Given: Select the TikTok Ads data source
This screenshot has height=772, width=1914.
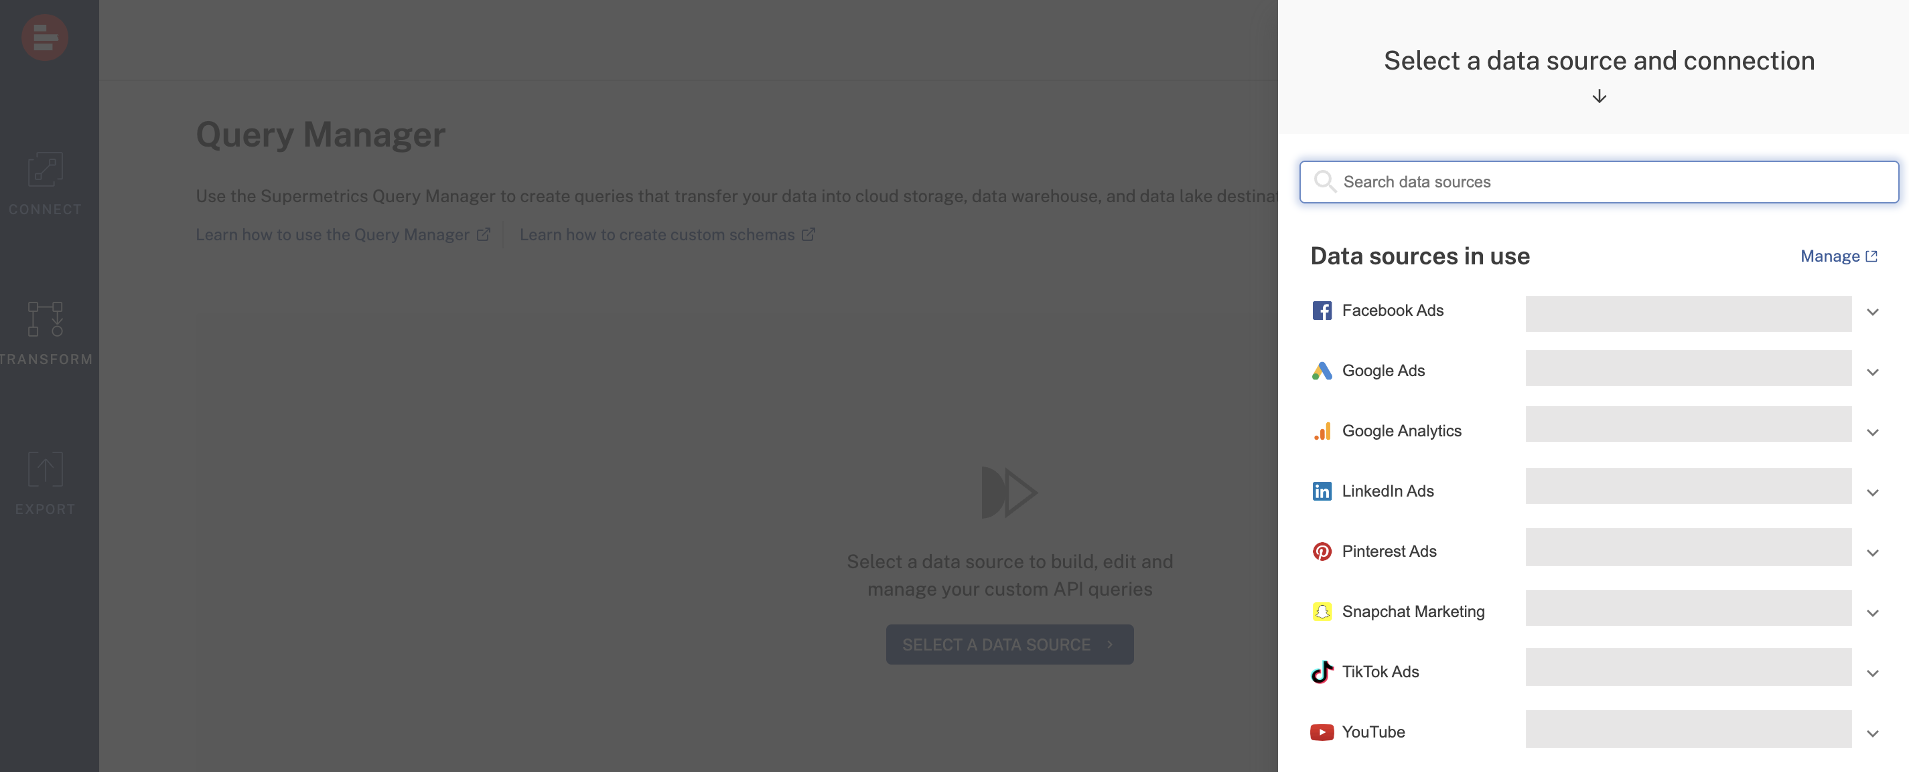Looking at the screenshot, I should (x=1380, y=672).
